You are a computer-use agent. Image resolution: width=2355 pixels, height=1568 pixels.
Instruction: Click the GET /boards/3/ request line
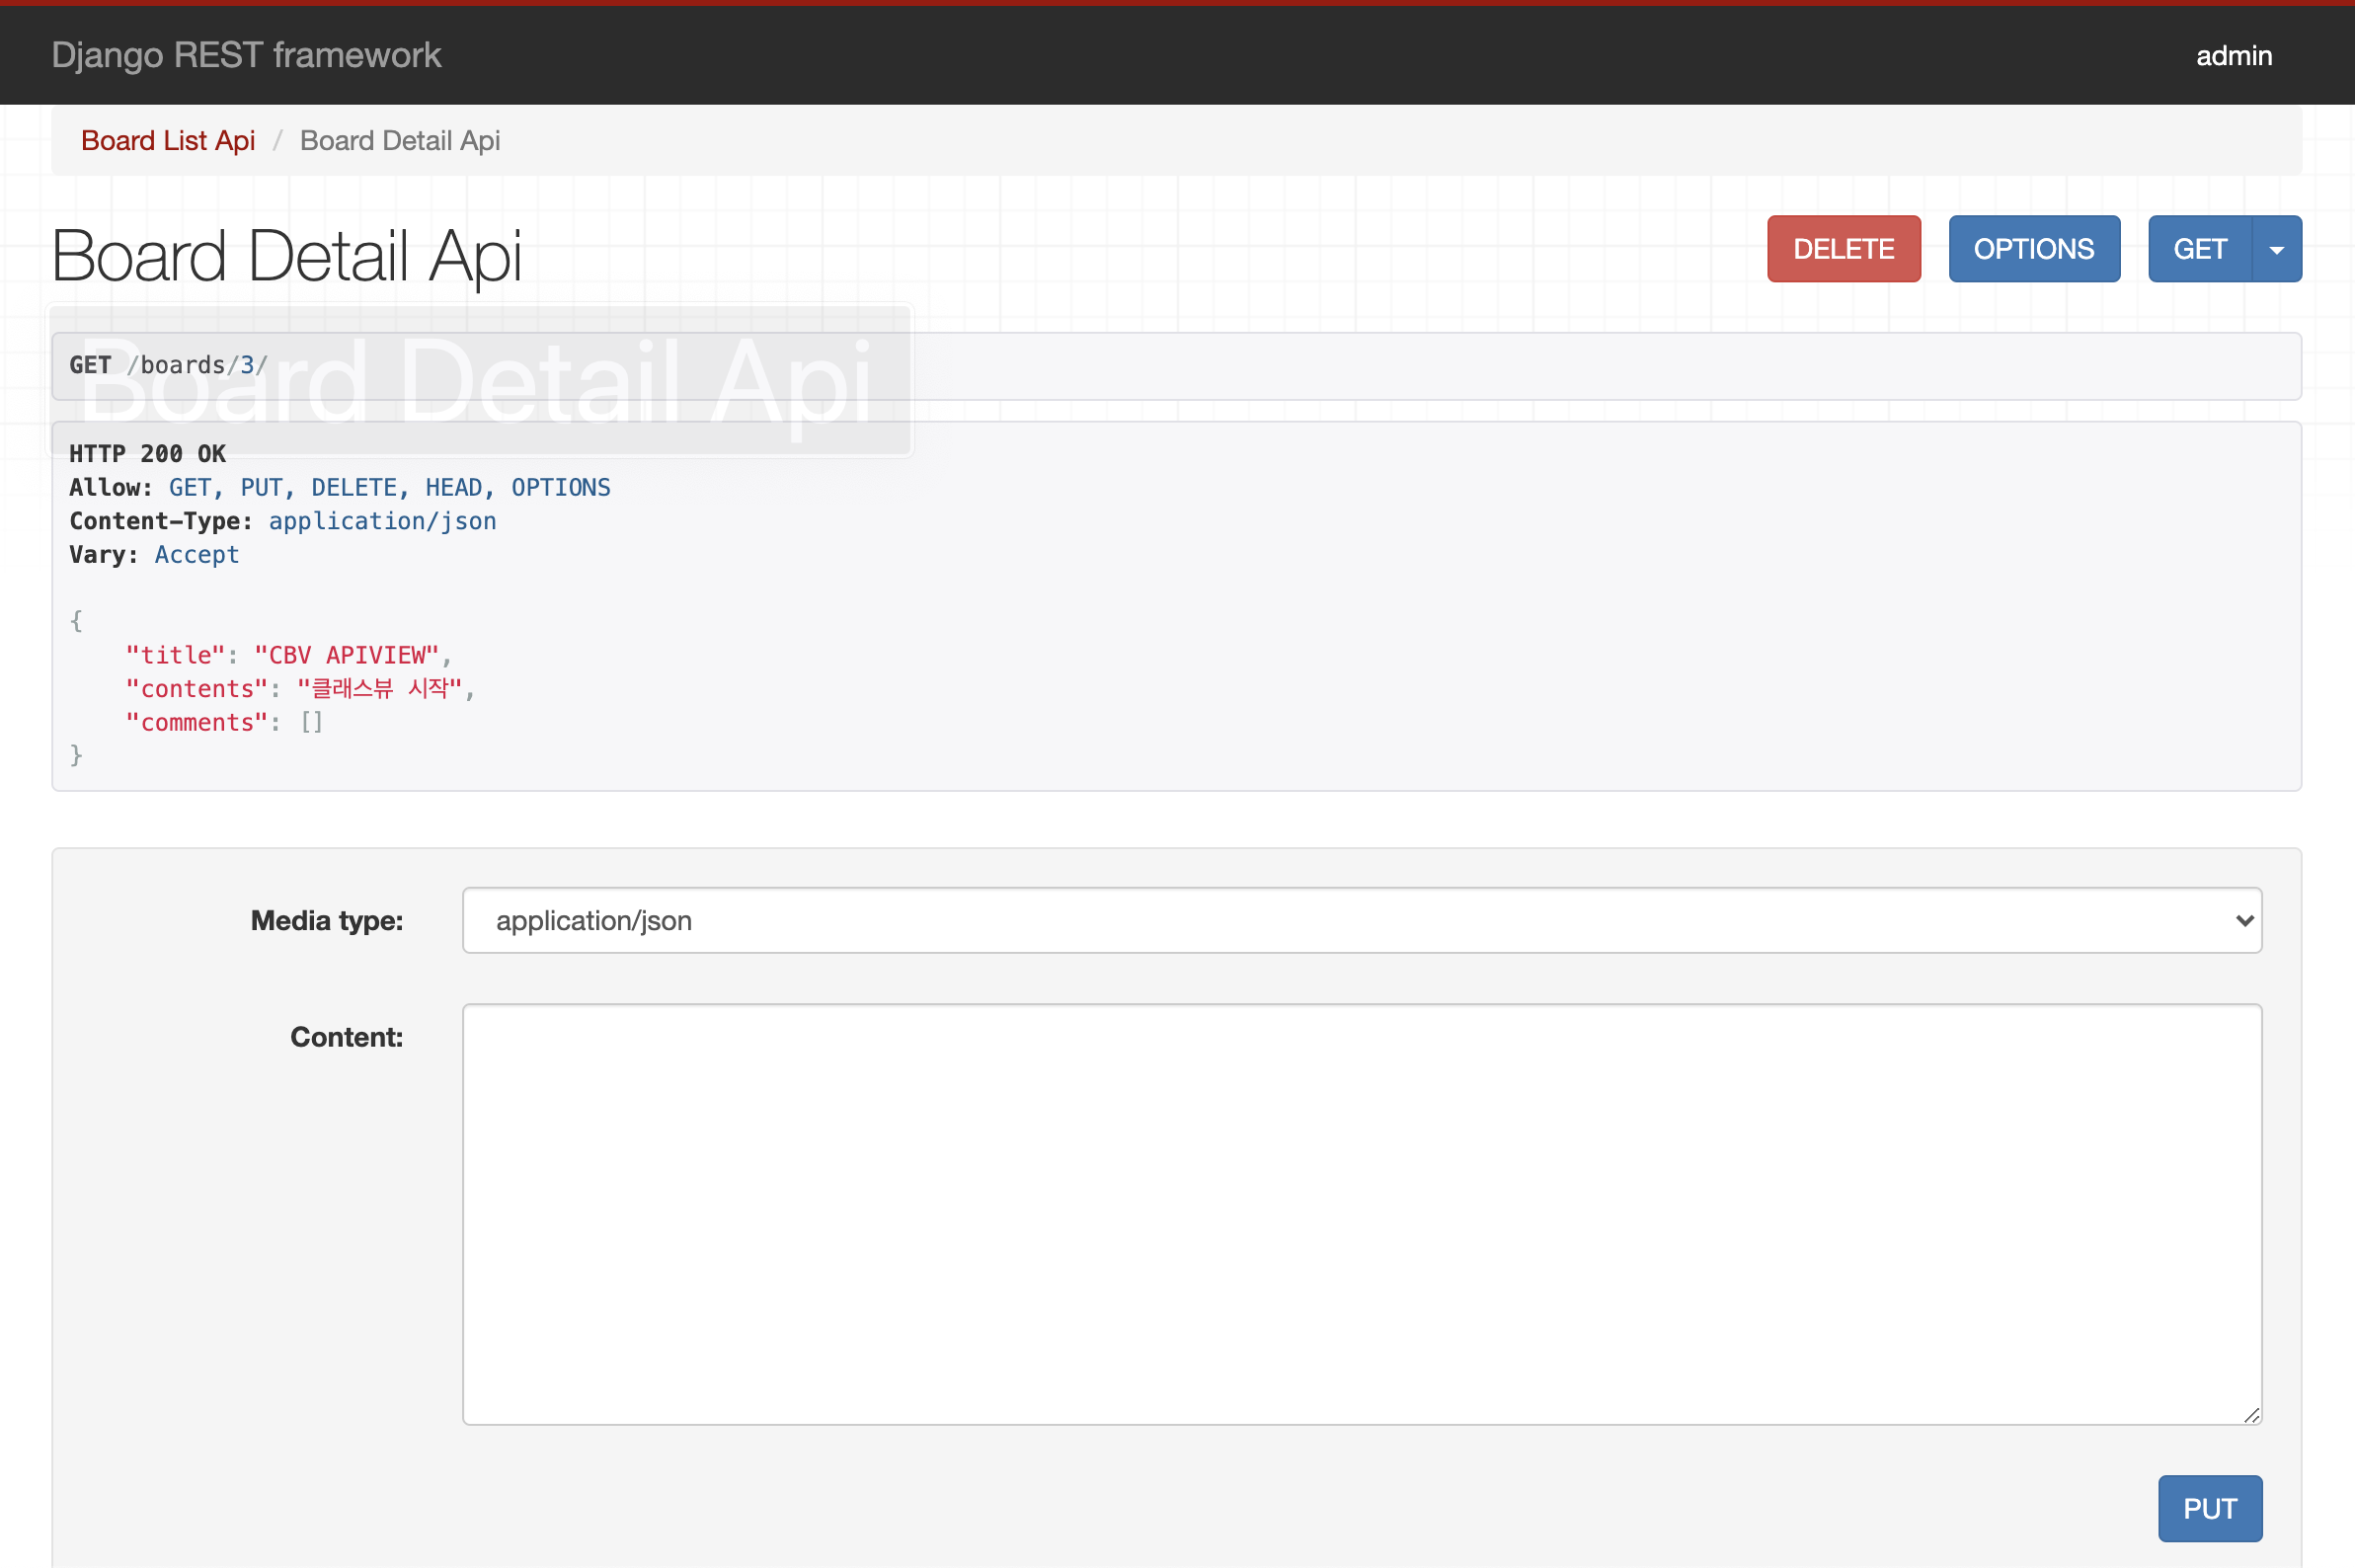168,365
